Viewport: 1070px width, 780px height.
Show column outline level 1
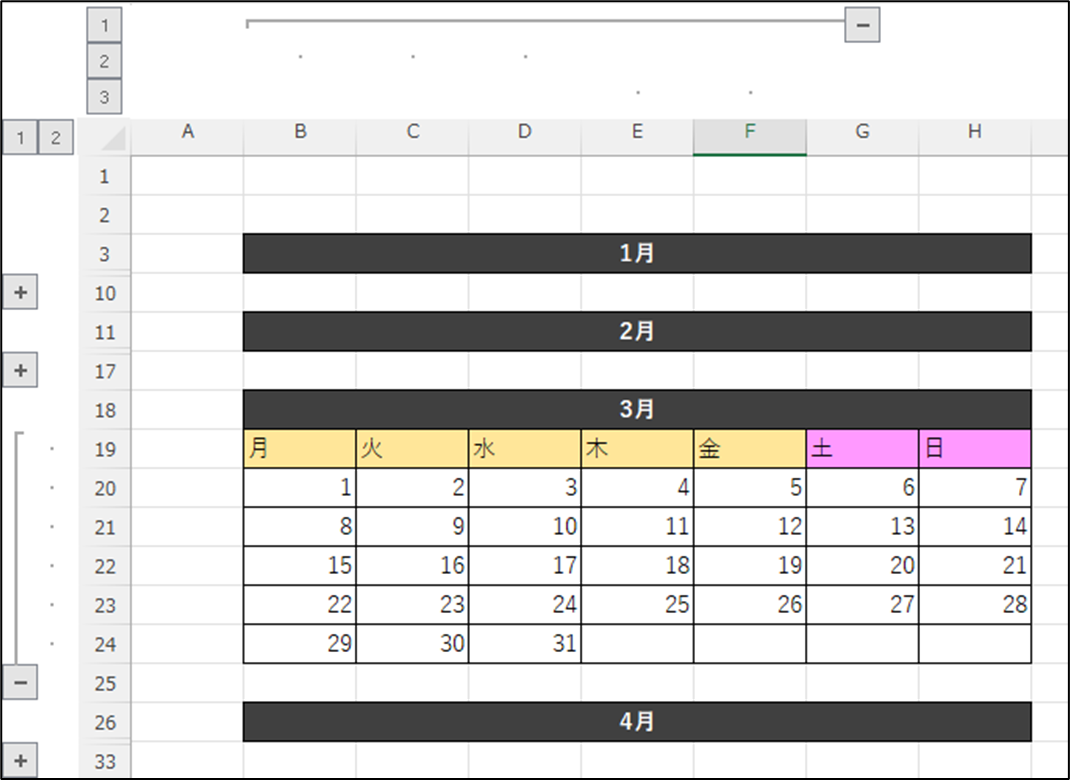pyautogui.click(x=104, y=24)
